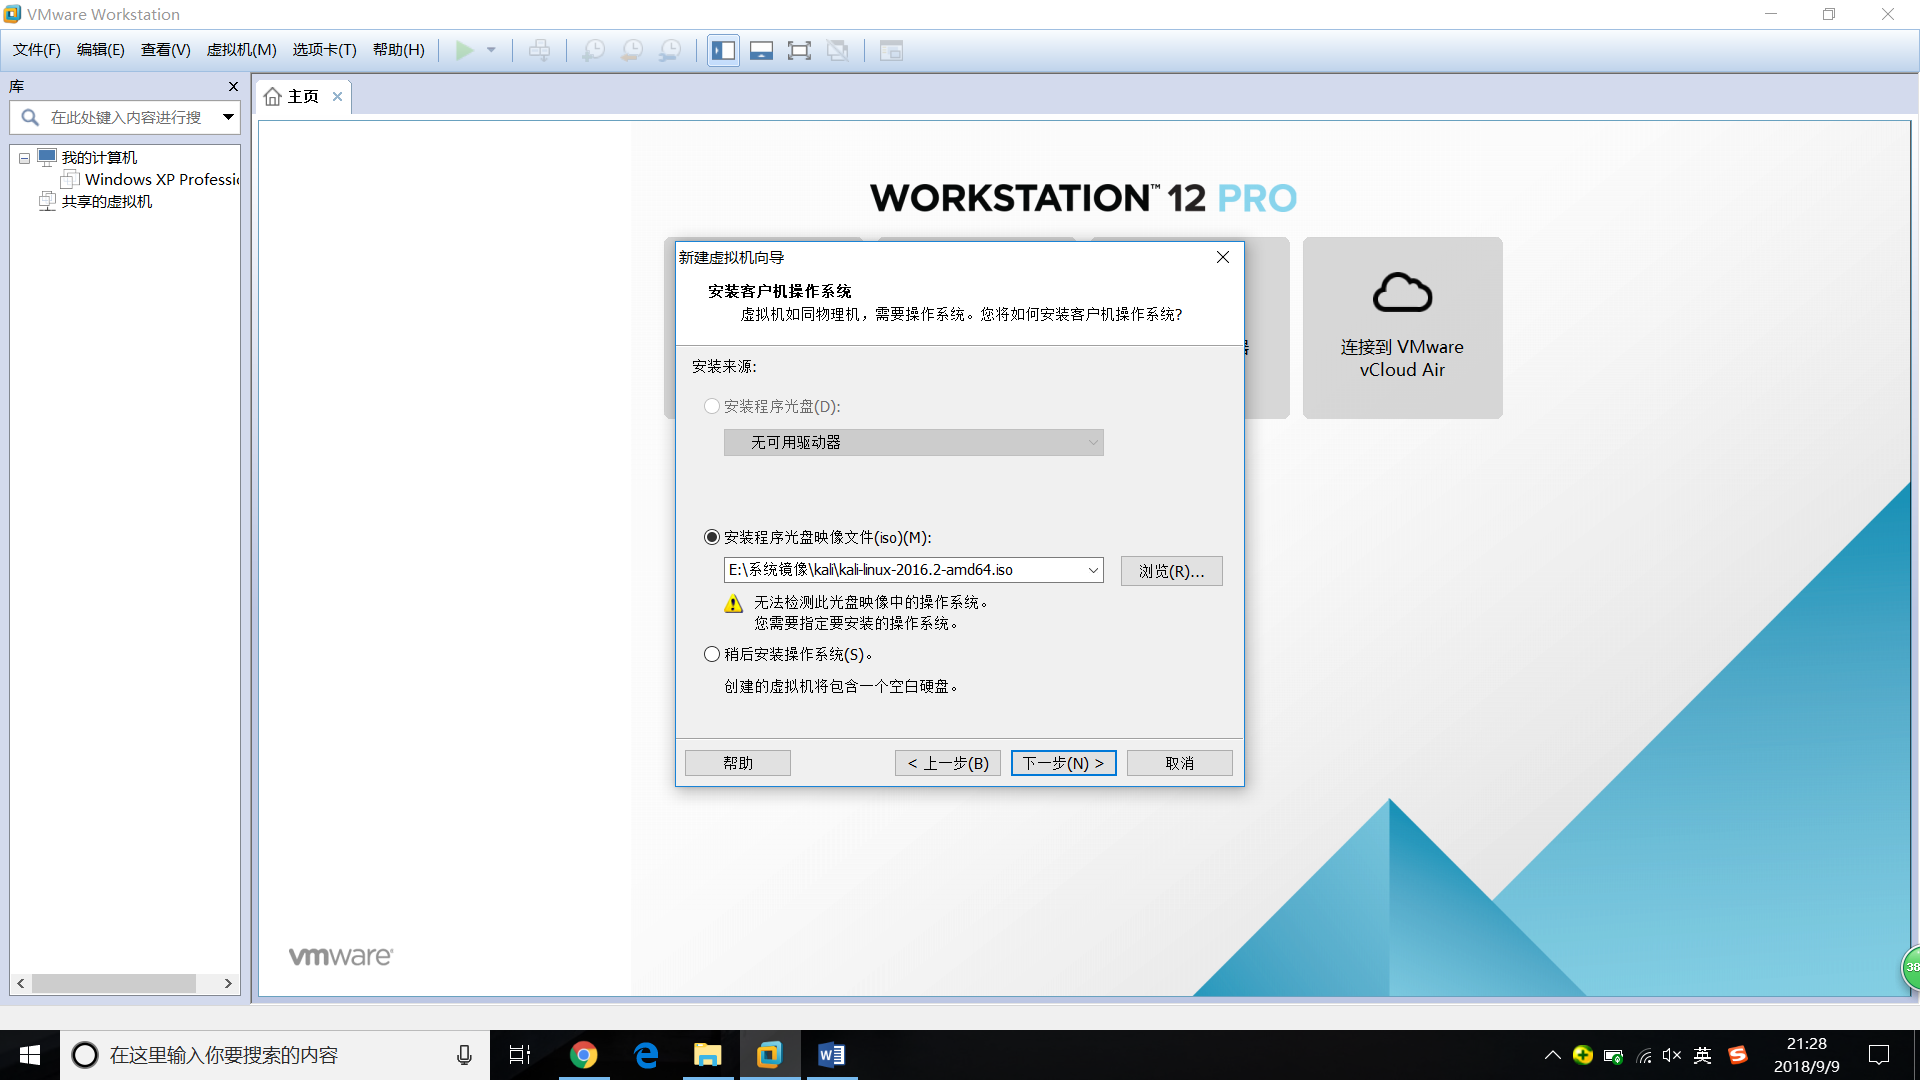Toggle the library sidebar view icon
Screen dimensions: 1920x1080
pos(724,51)
